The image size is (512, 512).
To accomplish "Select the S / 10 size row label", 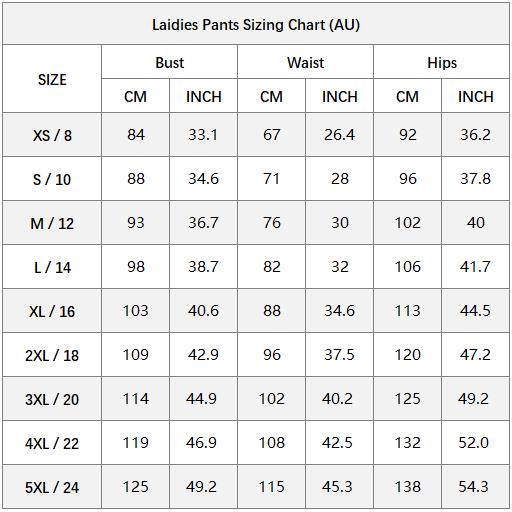I will point(52,179).
